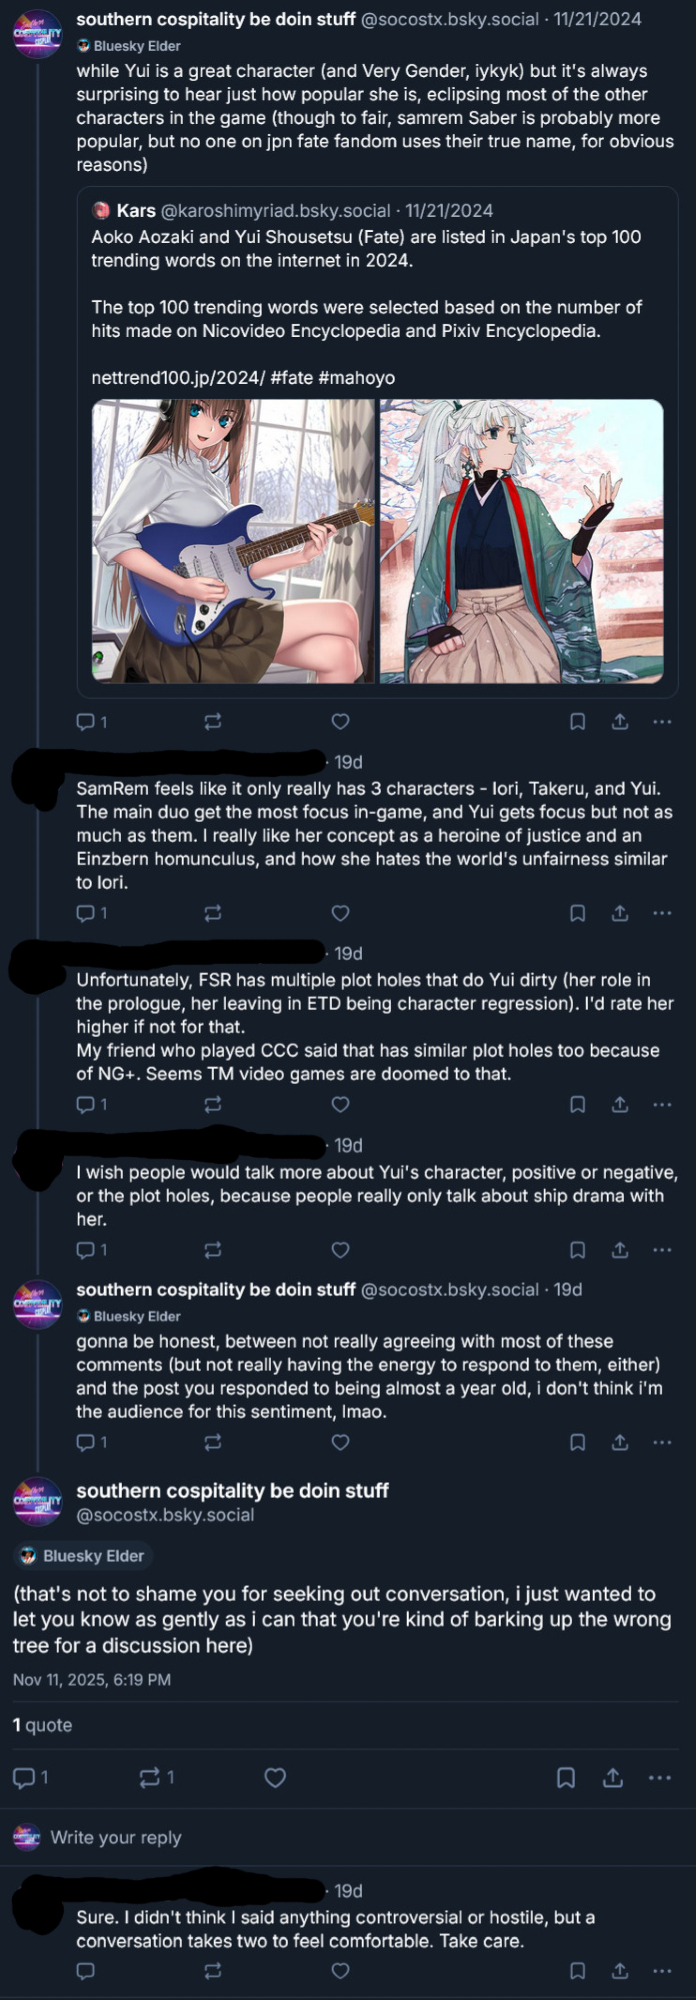The width and height of the screenshot is (696, 2000).
Task: Open the guitar girl artwork thumbnail
Action: click(x=233, y=541)
